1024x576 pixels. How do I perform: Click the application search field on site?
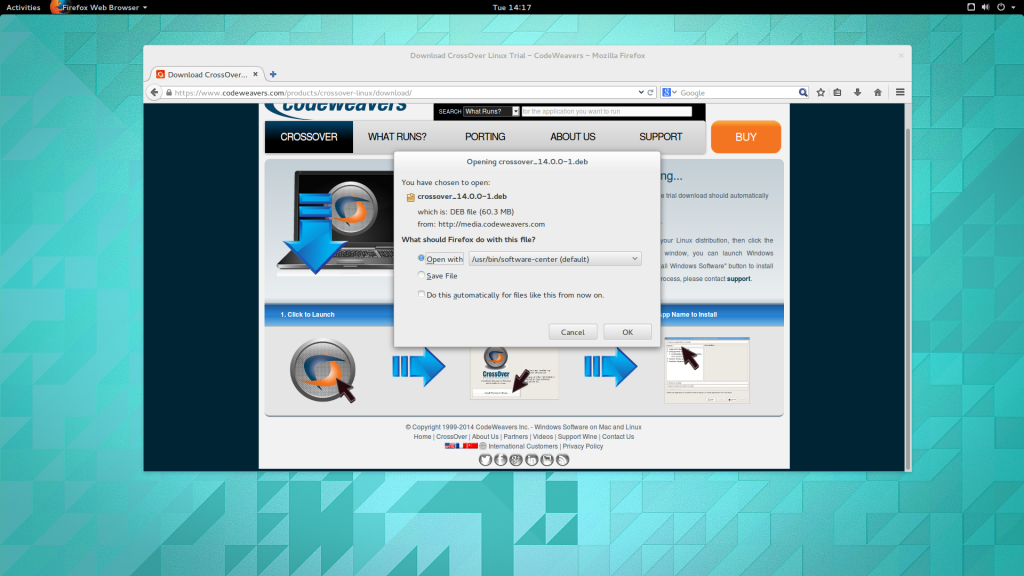[x=607, y=111]
